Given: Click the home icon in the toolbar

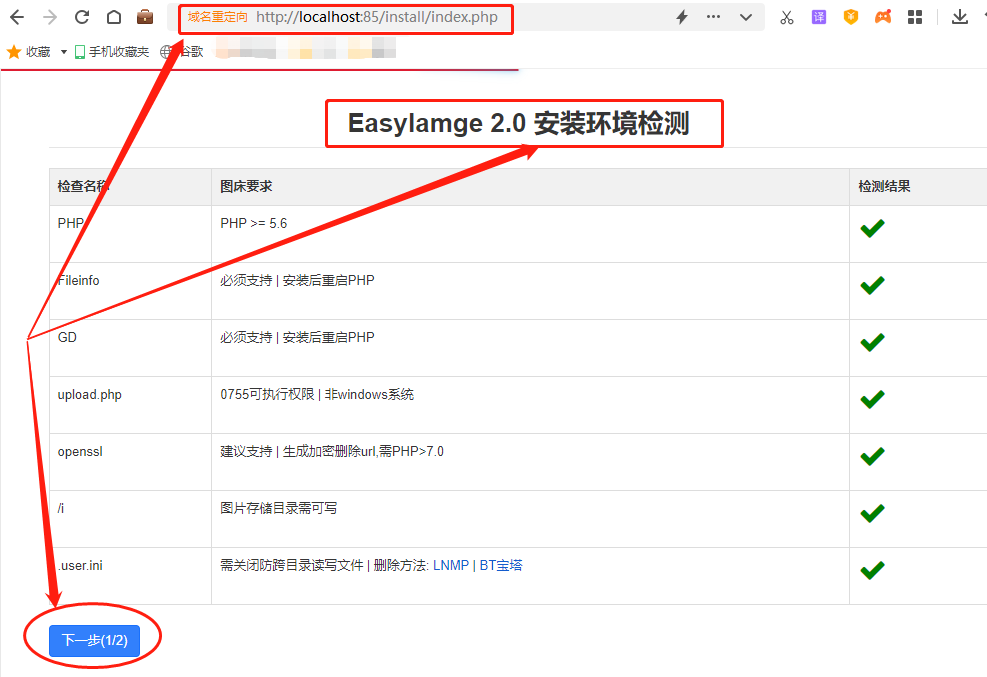Looking at the screenshot, I should pos(113,17).
